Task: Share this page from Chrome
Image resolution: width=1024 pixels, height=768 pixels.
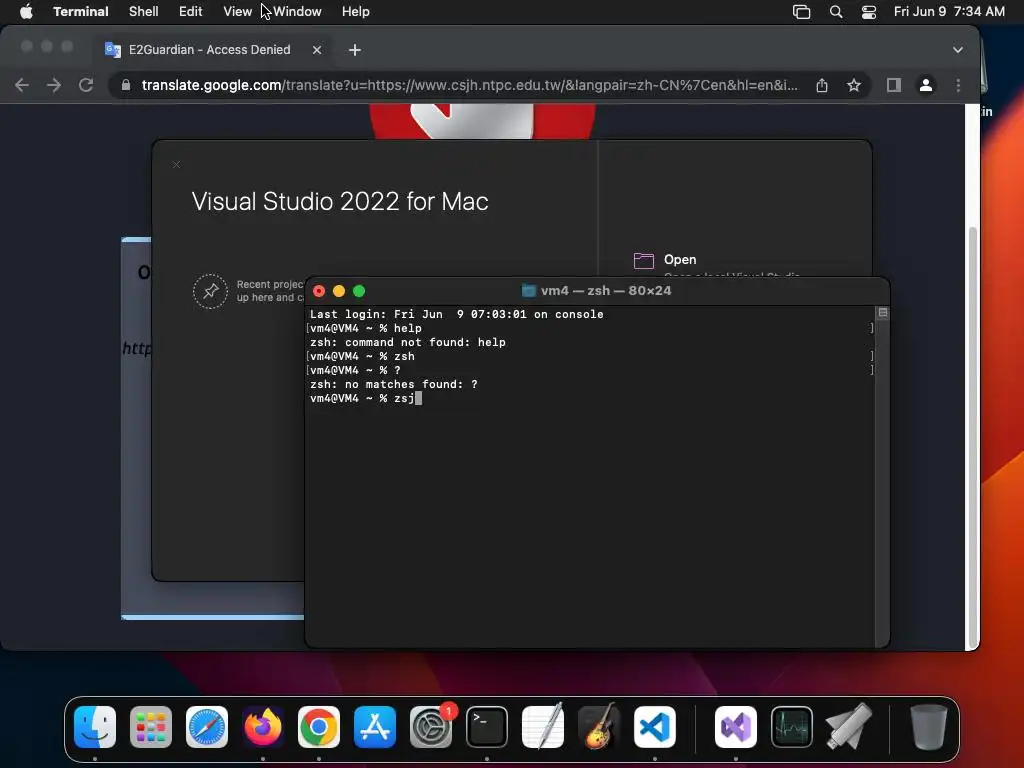Action: [x=822, y=85]
